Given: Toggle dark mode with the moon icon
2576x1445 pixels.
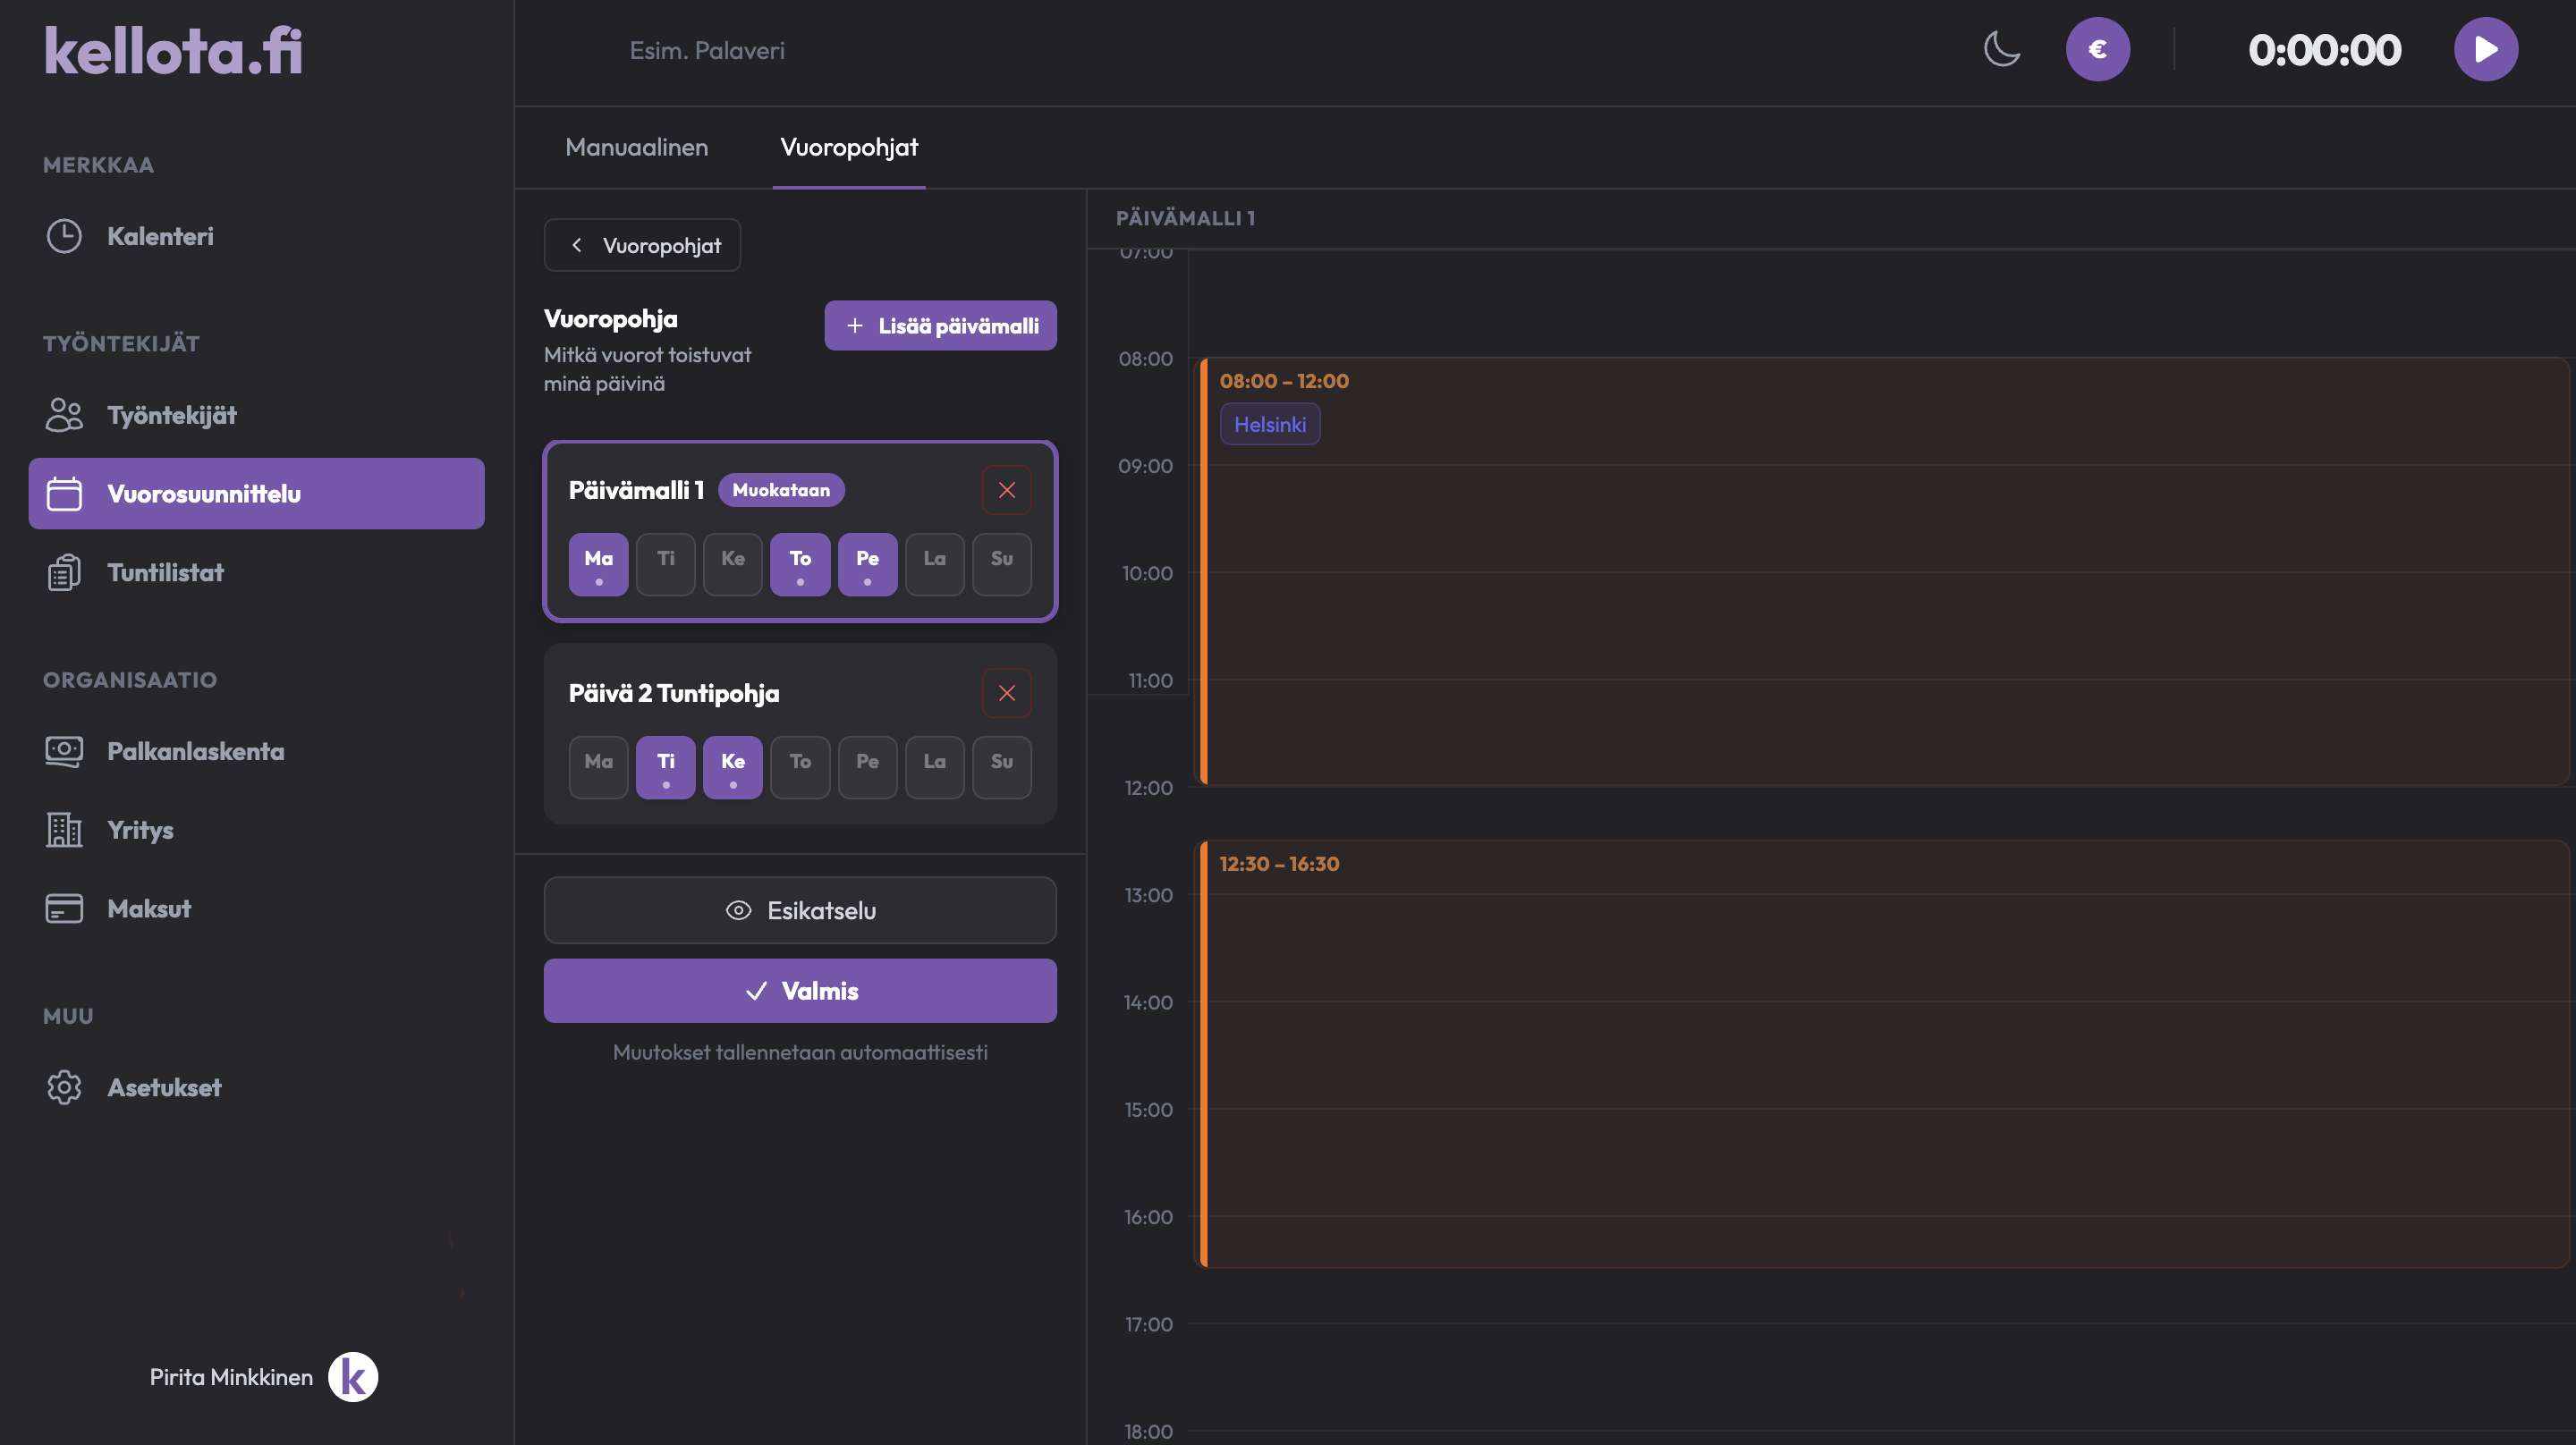Looking at the screenshot, I should [2001, 49].
